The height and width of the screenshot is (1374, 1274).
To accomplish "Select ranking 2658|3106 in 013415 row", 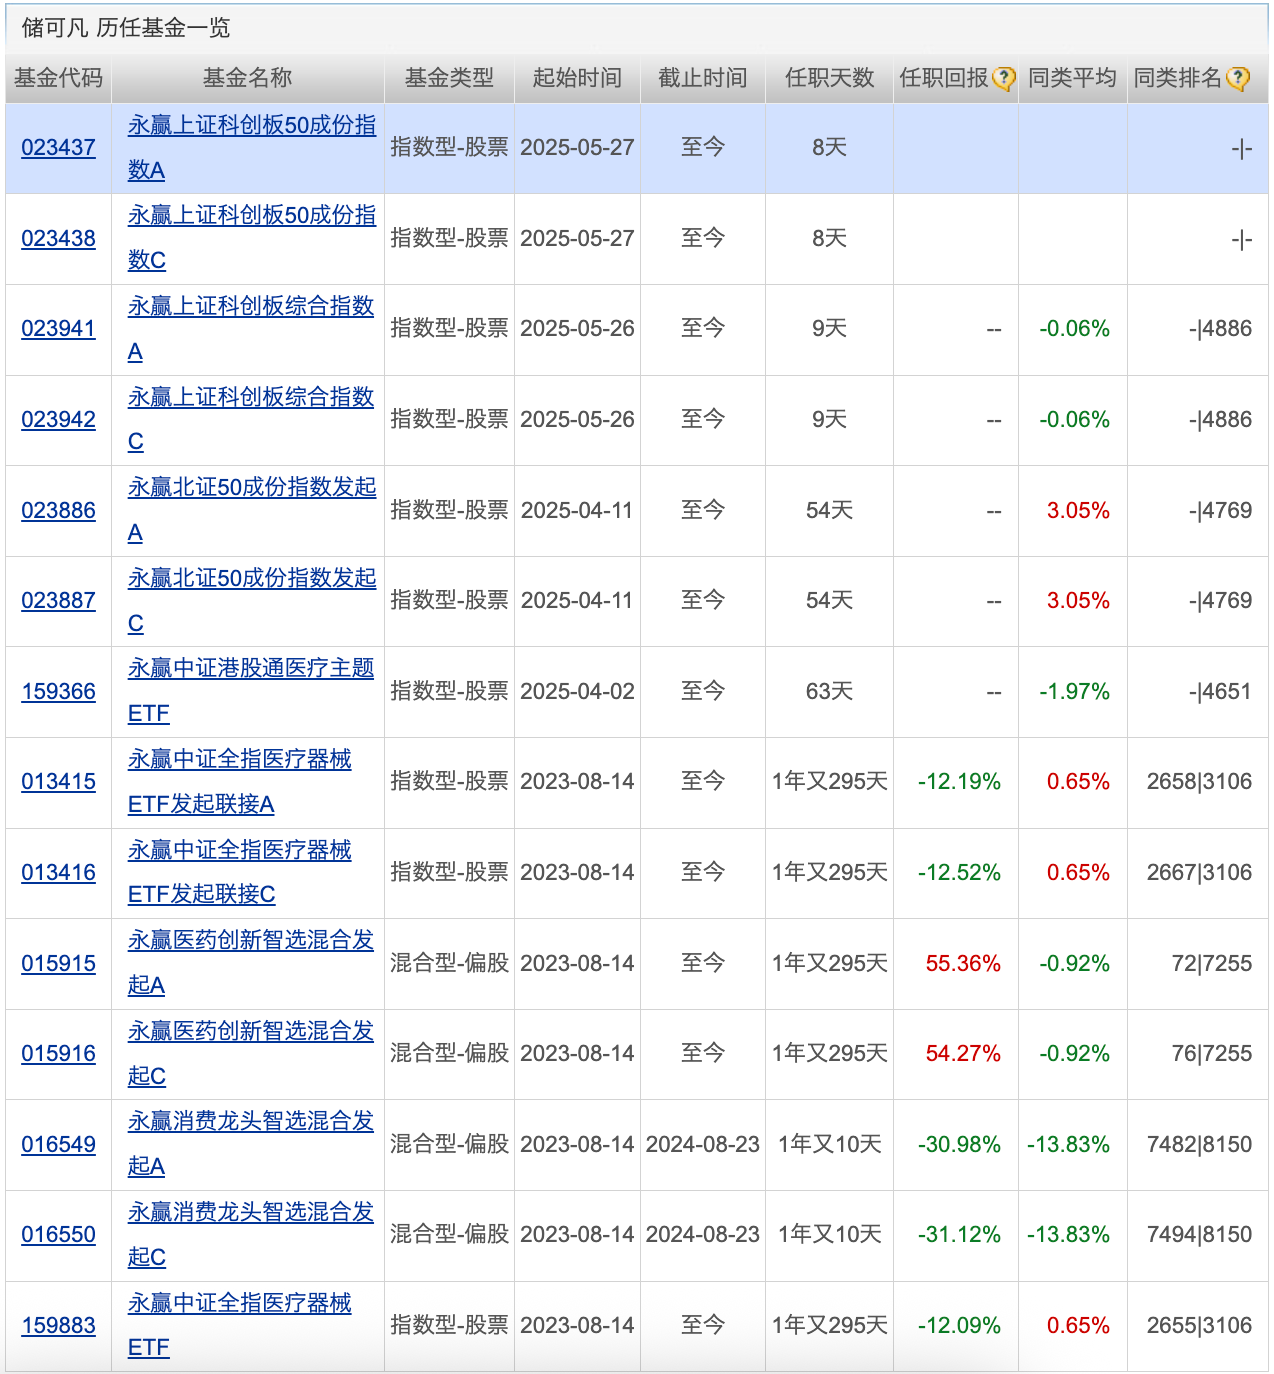I will tap(1200, 782).
